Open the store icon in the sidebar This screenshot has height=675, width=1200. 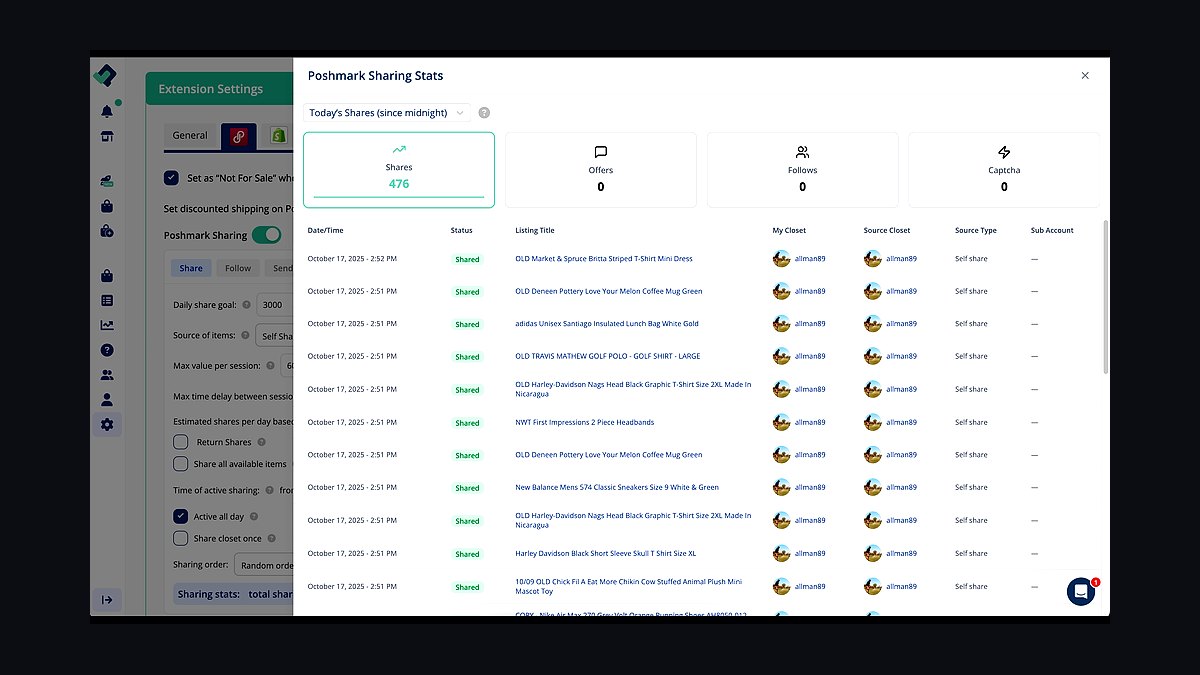(107, 136)
